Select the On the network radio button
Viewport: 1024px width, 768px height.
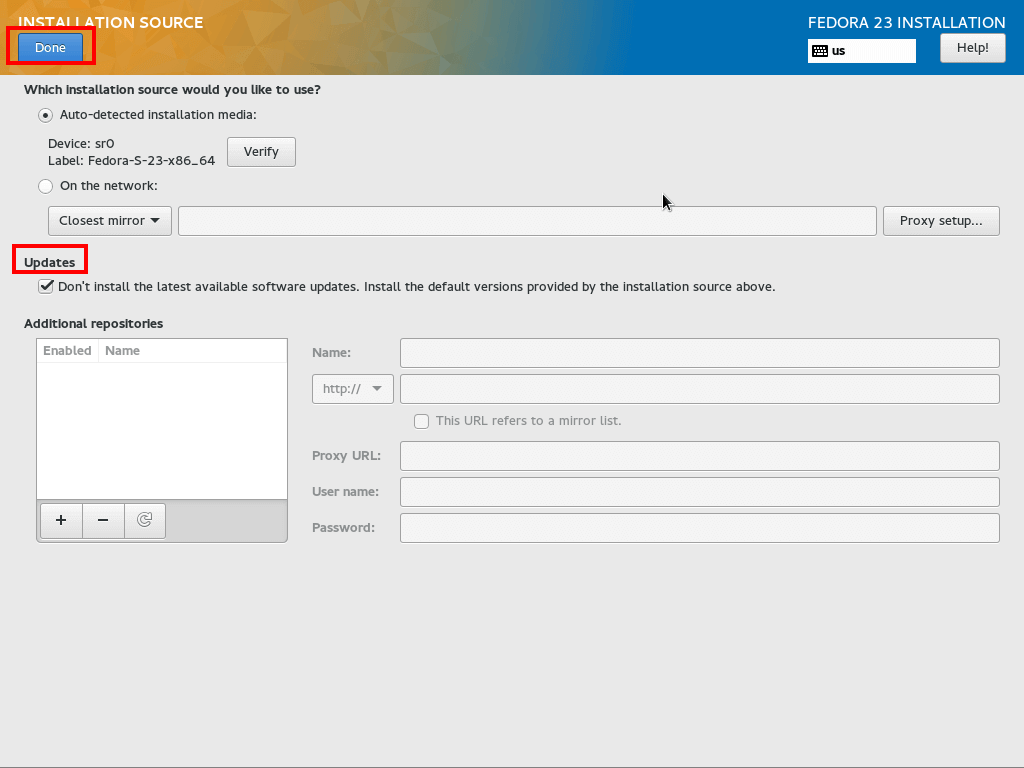(45, 186)
